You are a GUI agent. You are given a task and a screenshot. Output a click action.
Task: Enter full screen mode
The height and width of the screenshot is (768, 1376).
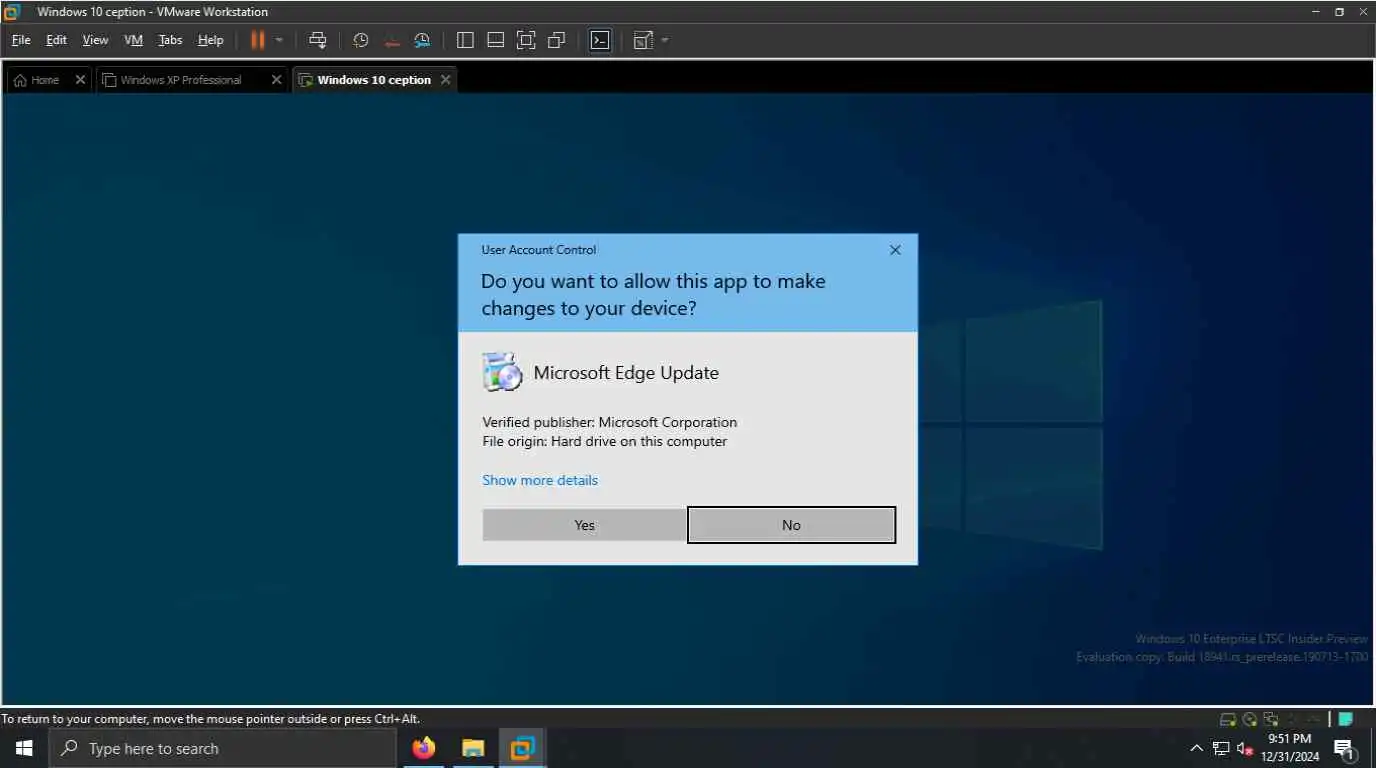pyautogui.click(x=526, y=40)
